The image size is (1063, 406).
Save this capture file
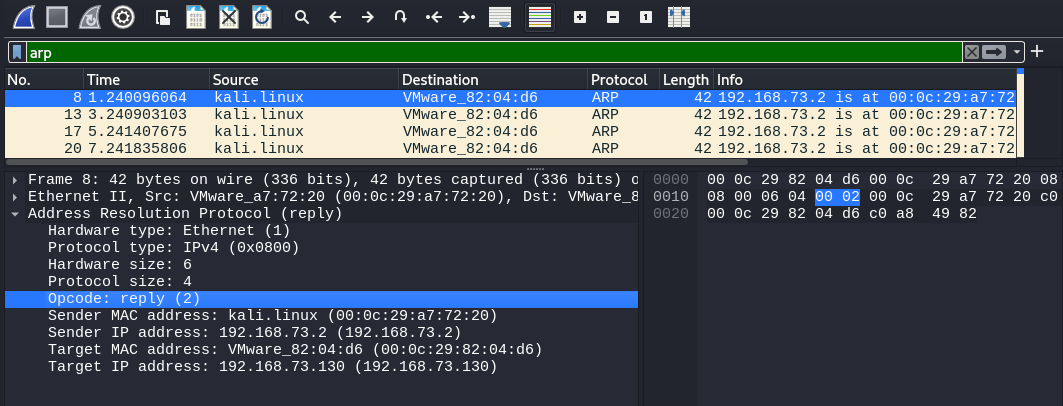point(196,17)
